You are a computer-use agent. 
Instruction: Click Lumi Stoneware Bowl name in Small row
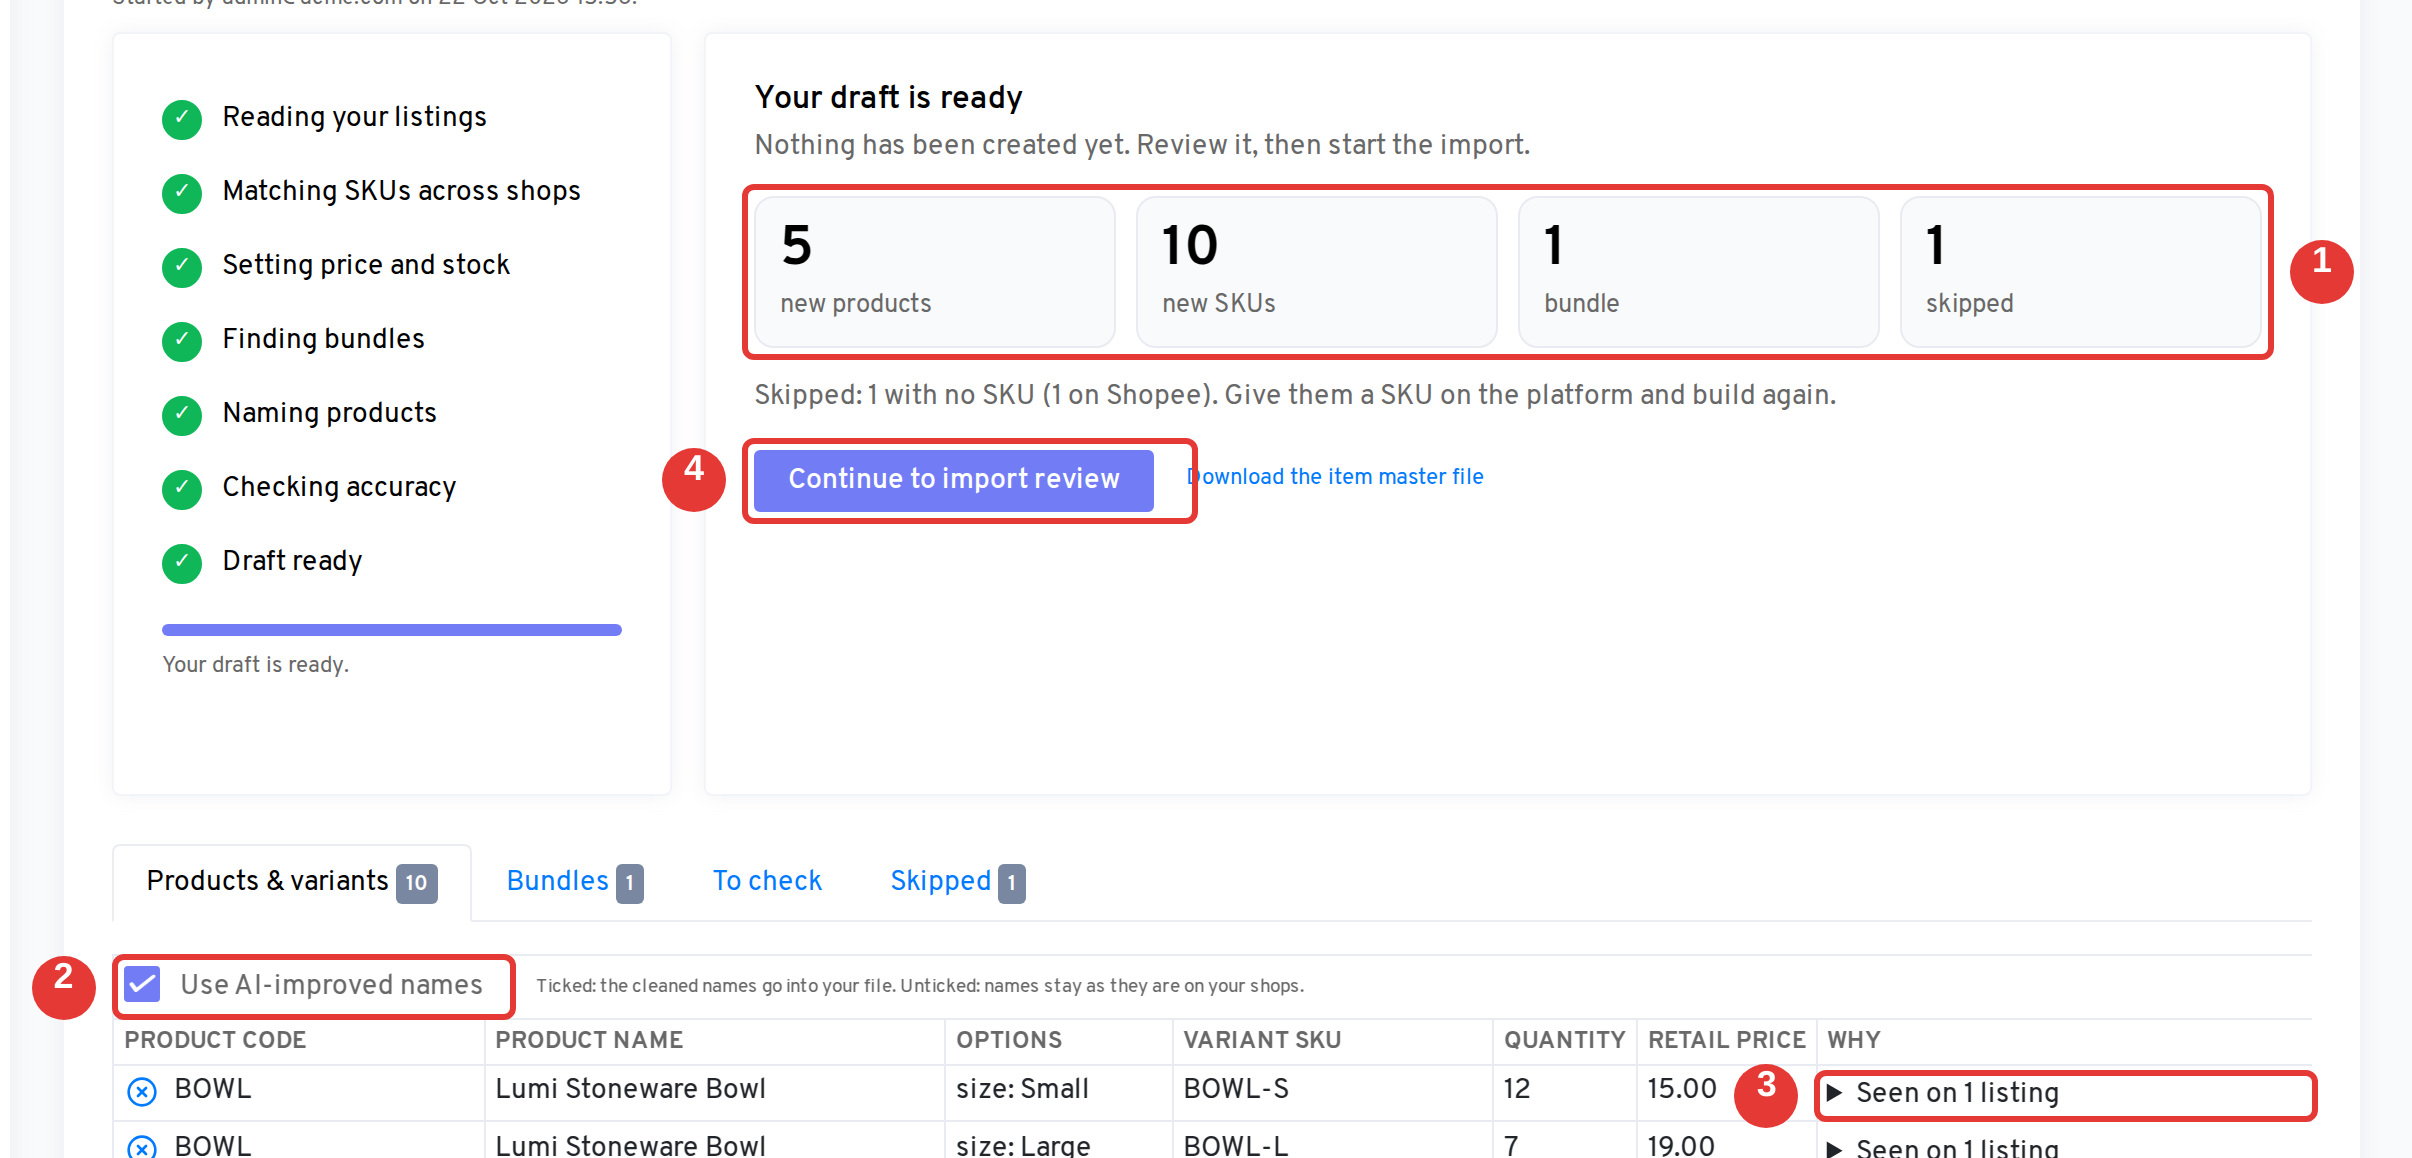tap(630, 1089)
